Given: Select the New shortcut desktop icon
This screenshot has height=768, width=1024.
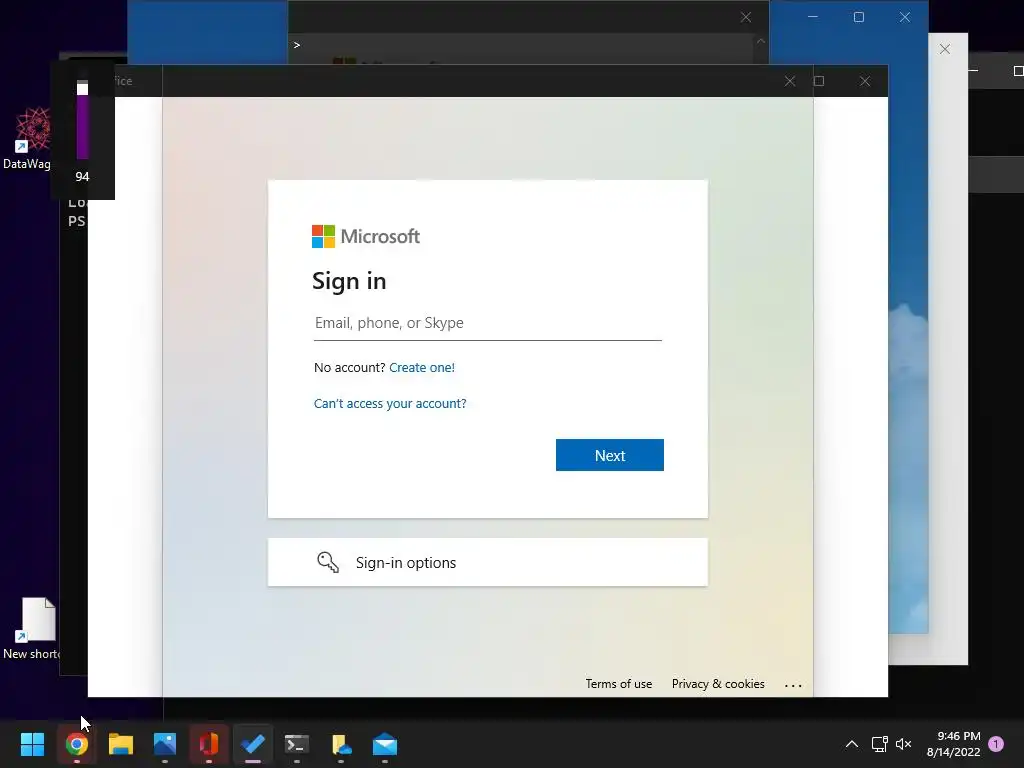Looking at the screenshot, I should pyautogui.click(x=31, y=628).
